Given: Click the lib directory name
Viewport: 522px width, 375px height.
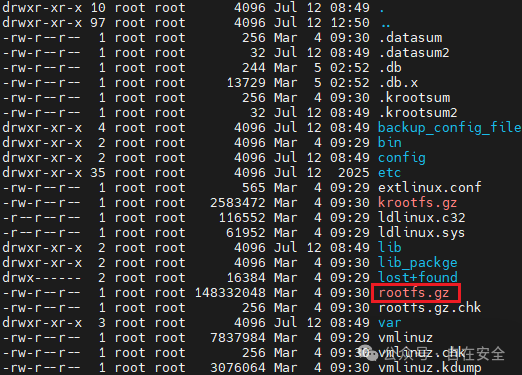Looking at the screenshot, I should tap(390, 248).
